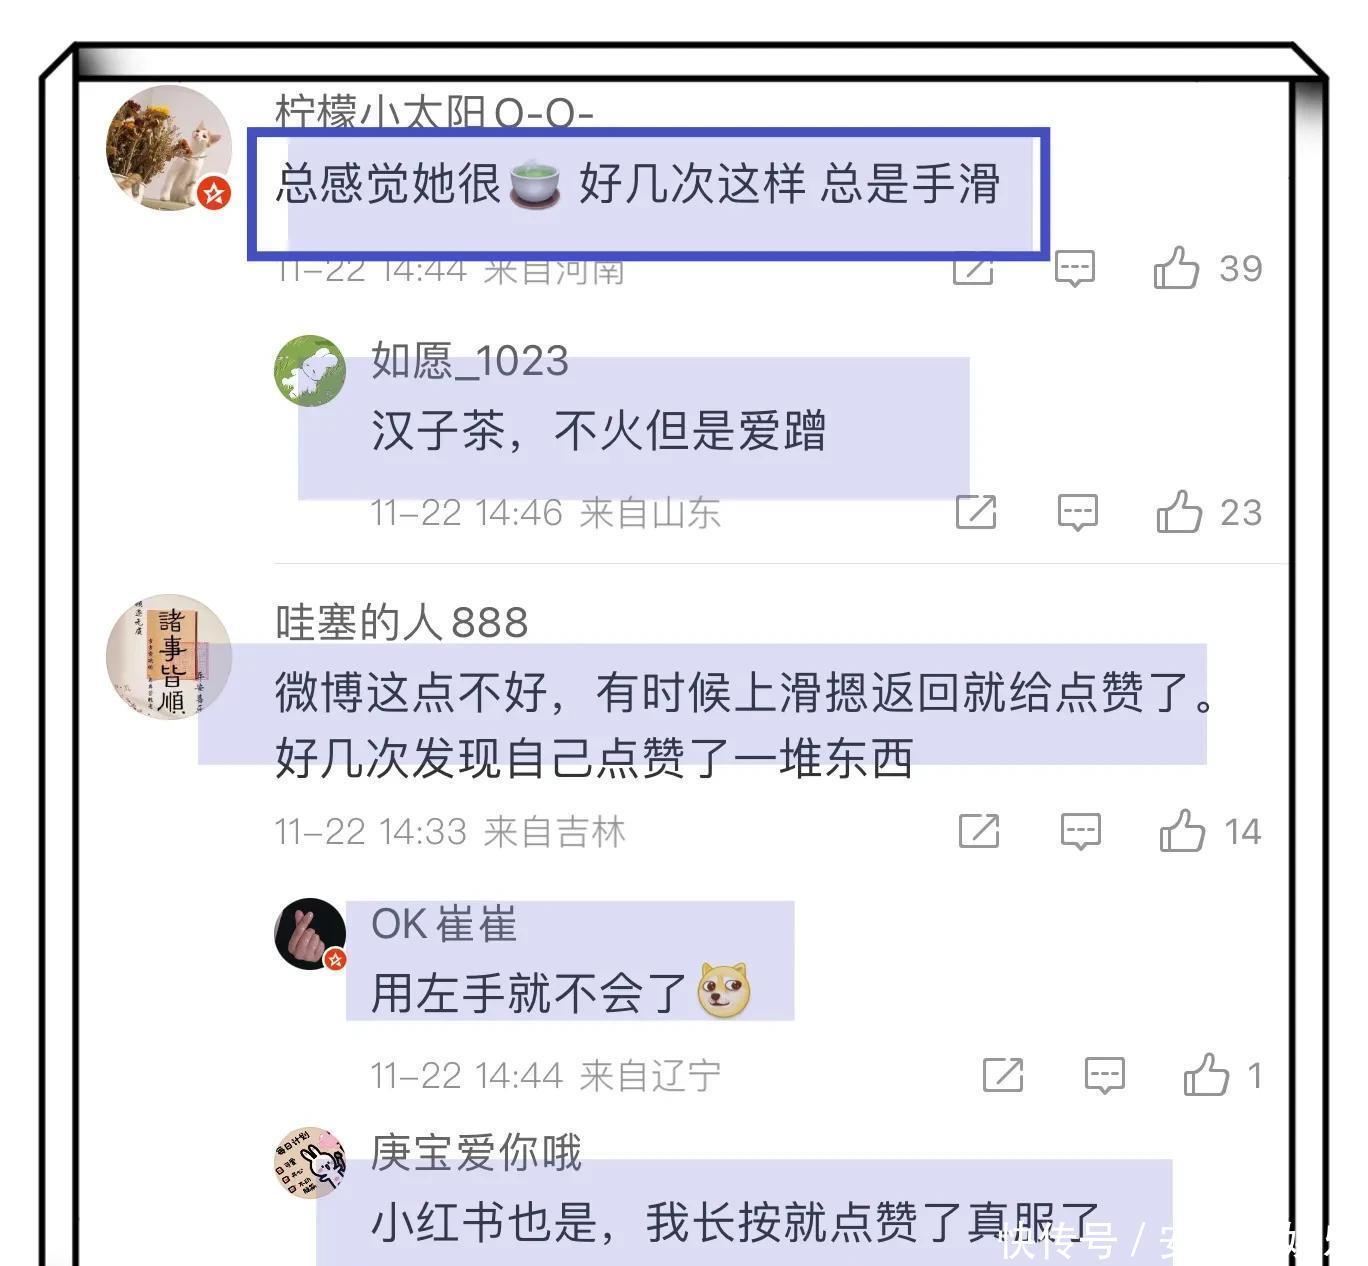Repost OK崔崔's reply with share icon

pyautogui.click(x=1003, y=1074)
